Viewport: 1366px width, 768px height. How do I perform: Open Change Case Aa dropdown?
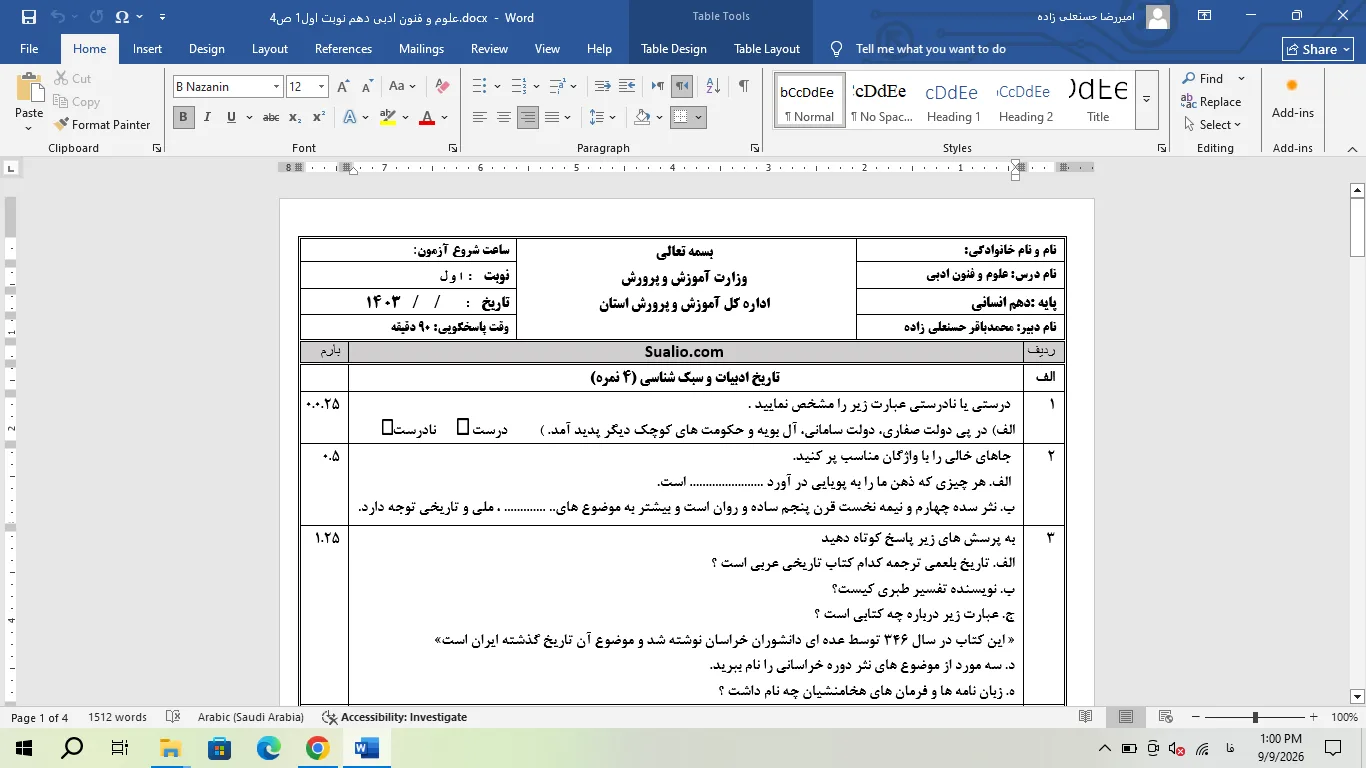(402, 87)
